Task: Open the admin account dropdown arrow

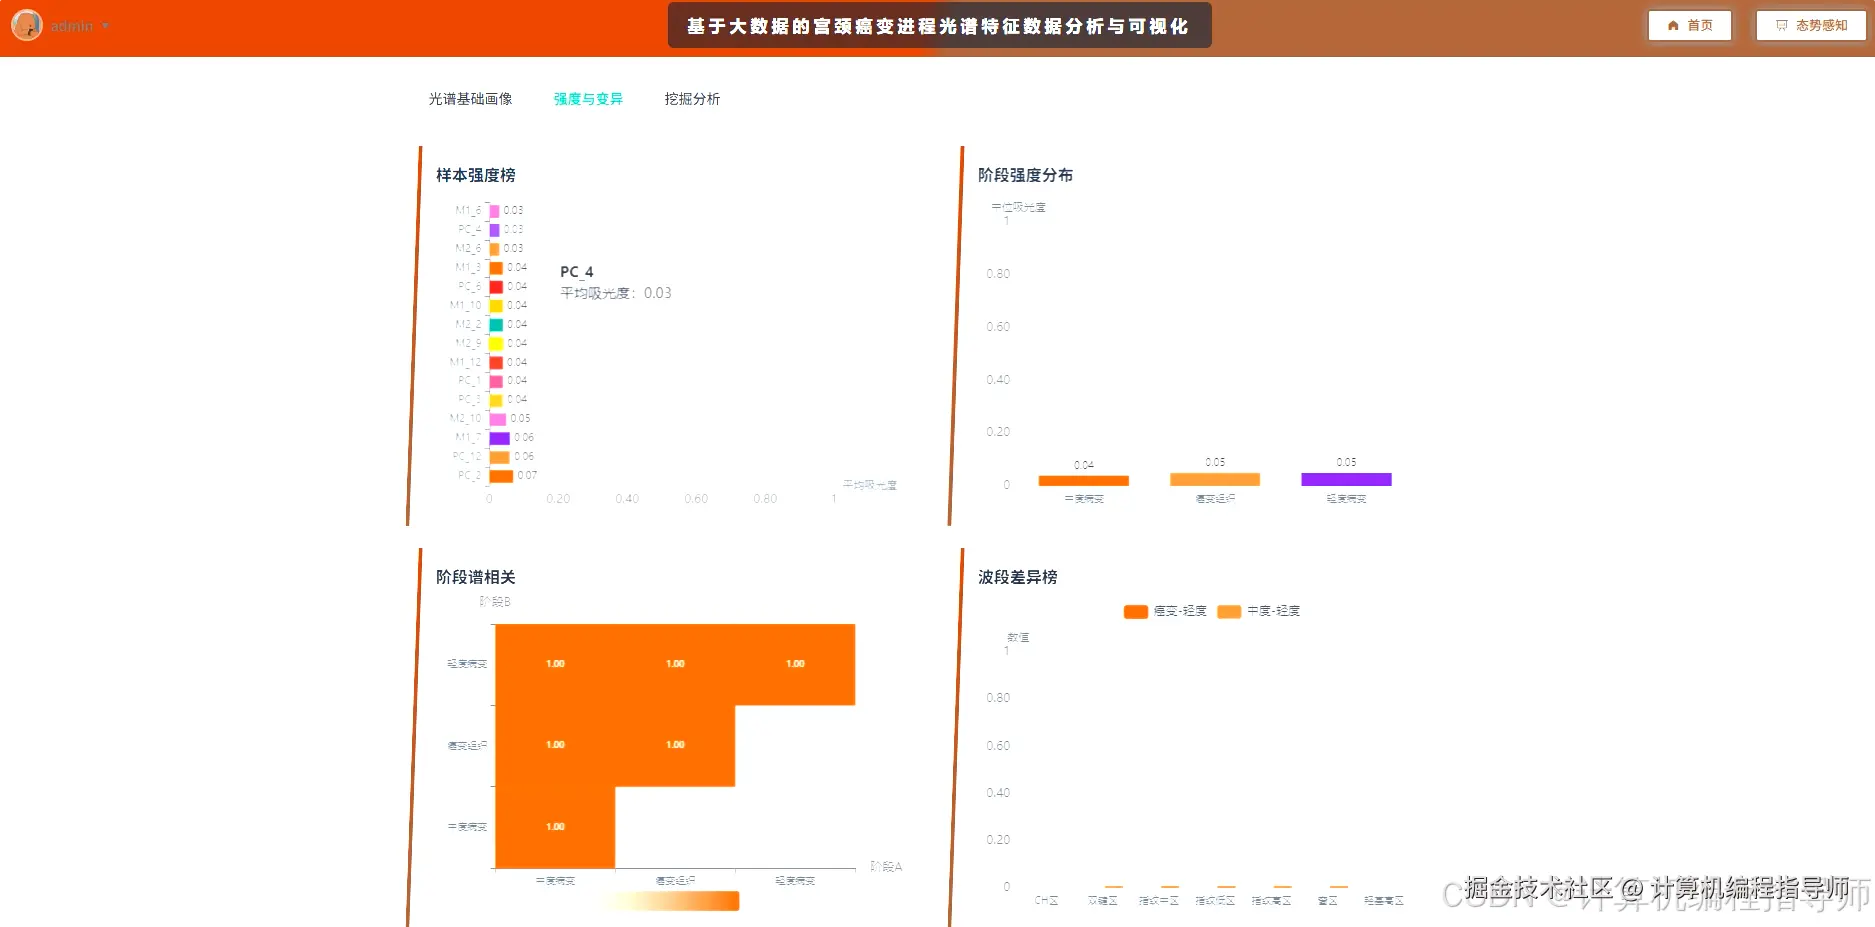Action: pyautogui.click(x=105, y=26)
